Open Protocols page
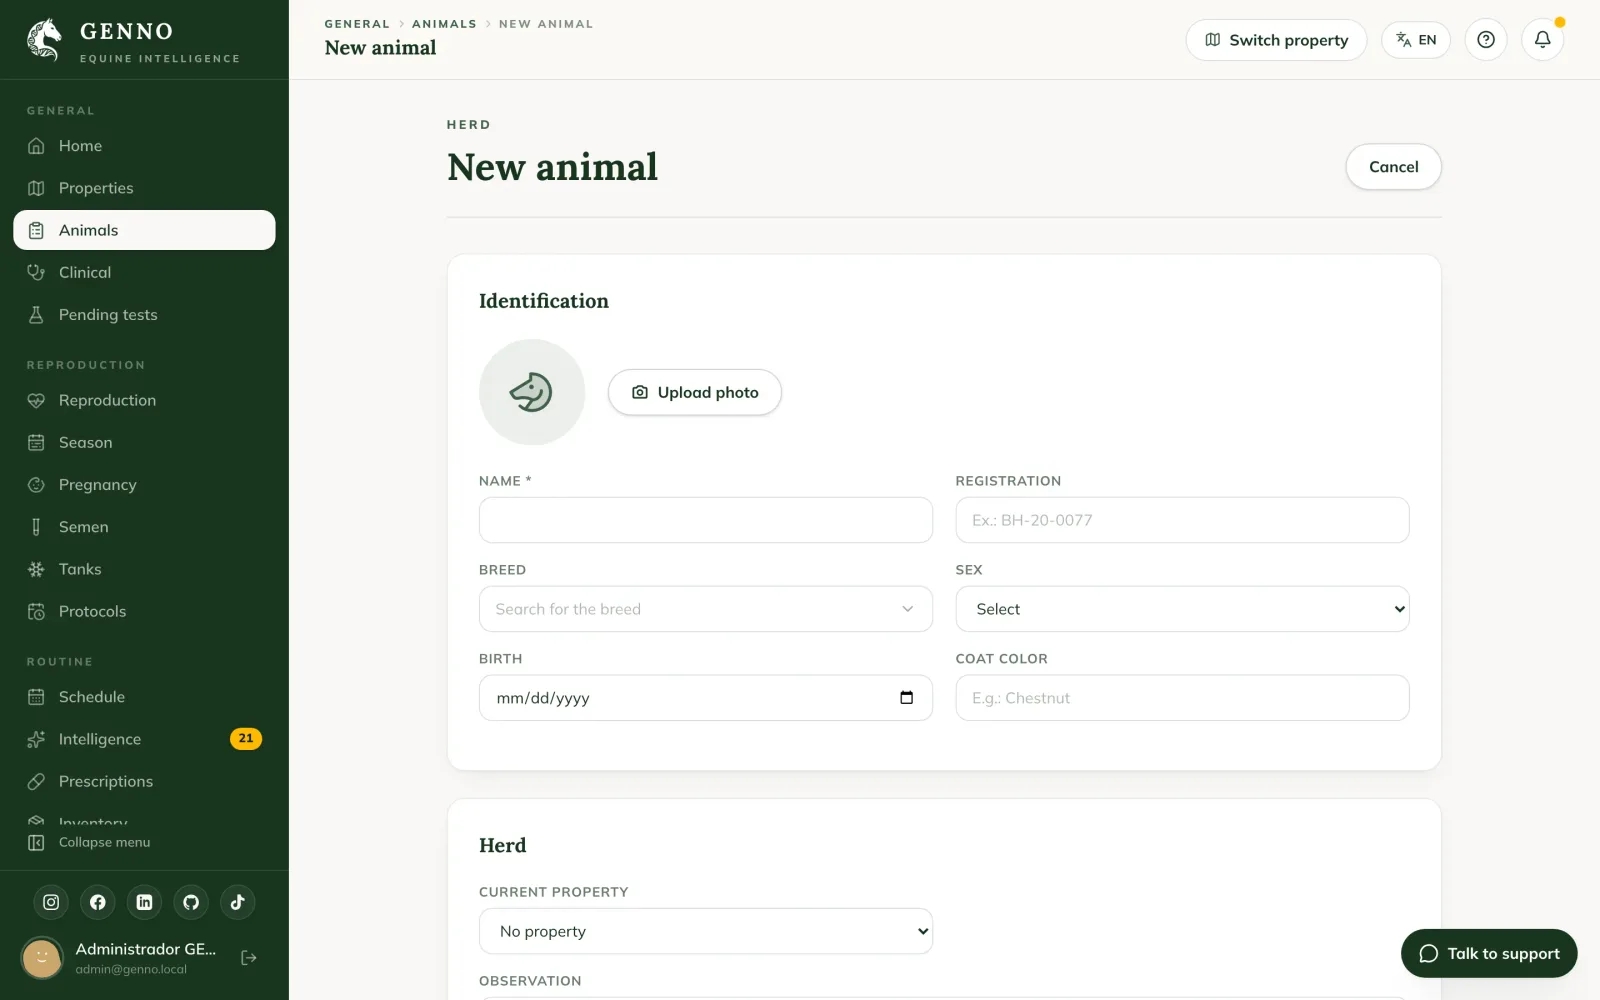The height and width of the screenshot is (1000, 1600). [x=144, y=611]
